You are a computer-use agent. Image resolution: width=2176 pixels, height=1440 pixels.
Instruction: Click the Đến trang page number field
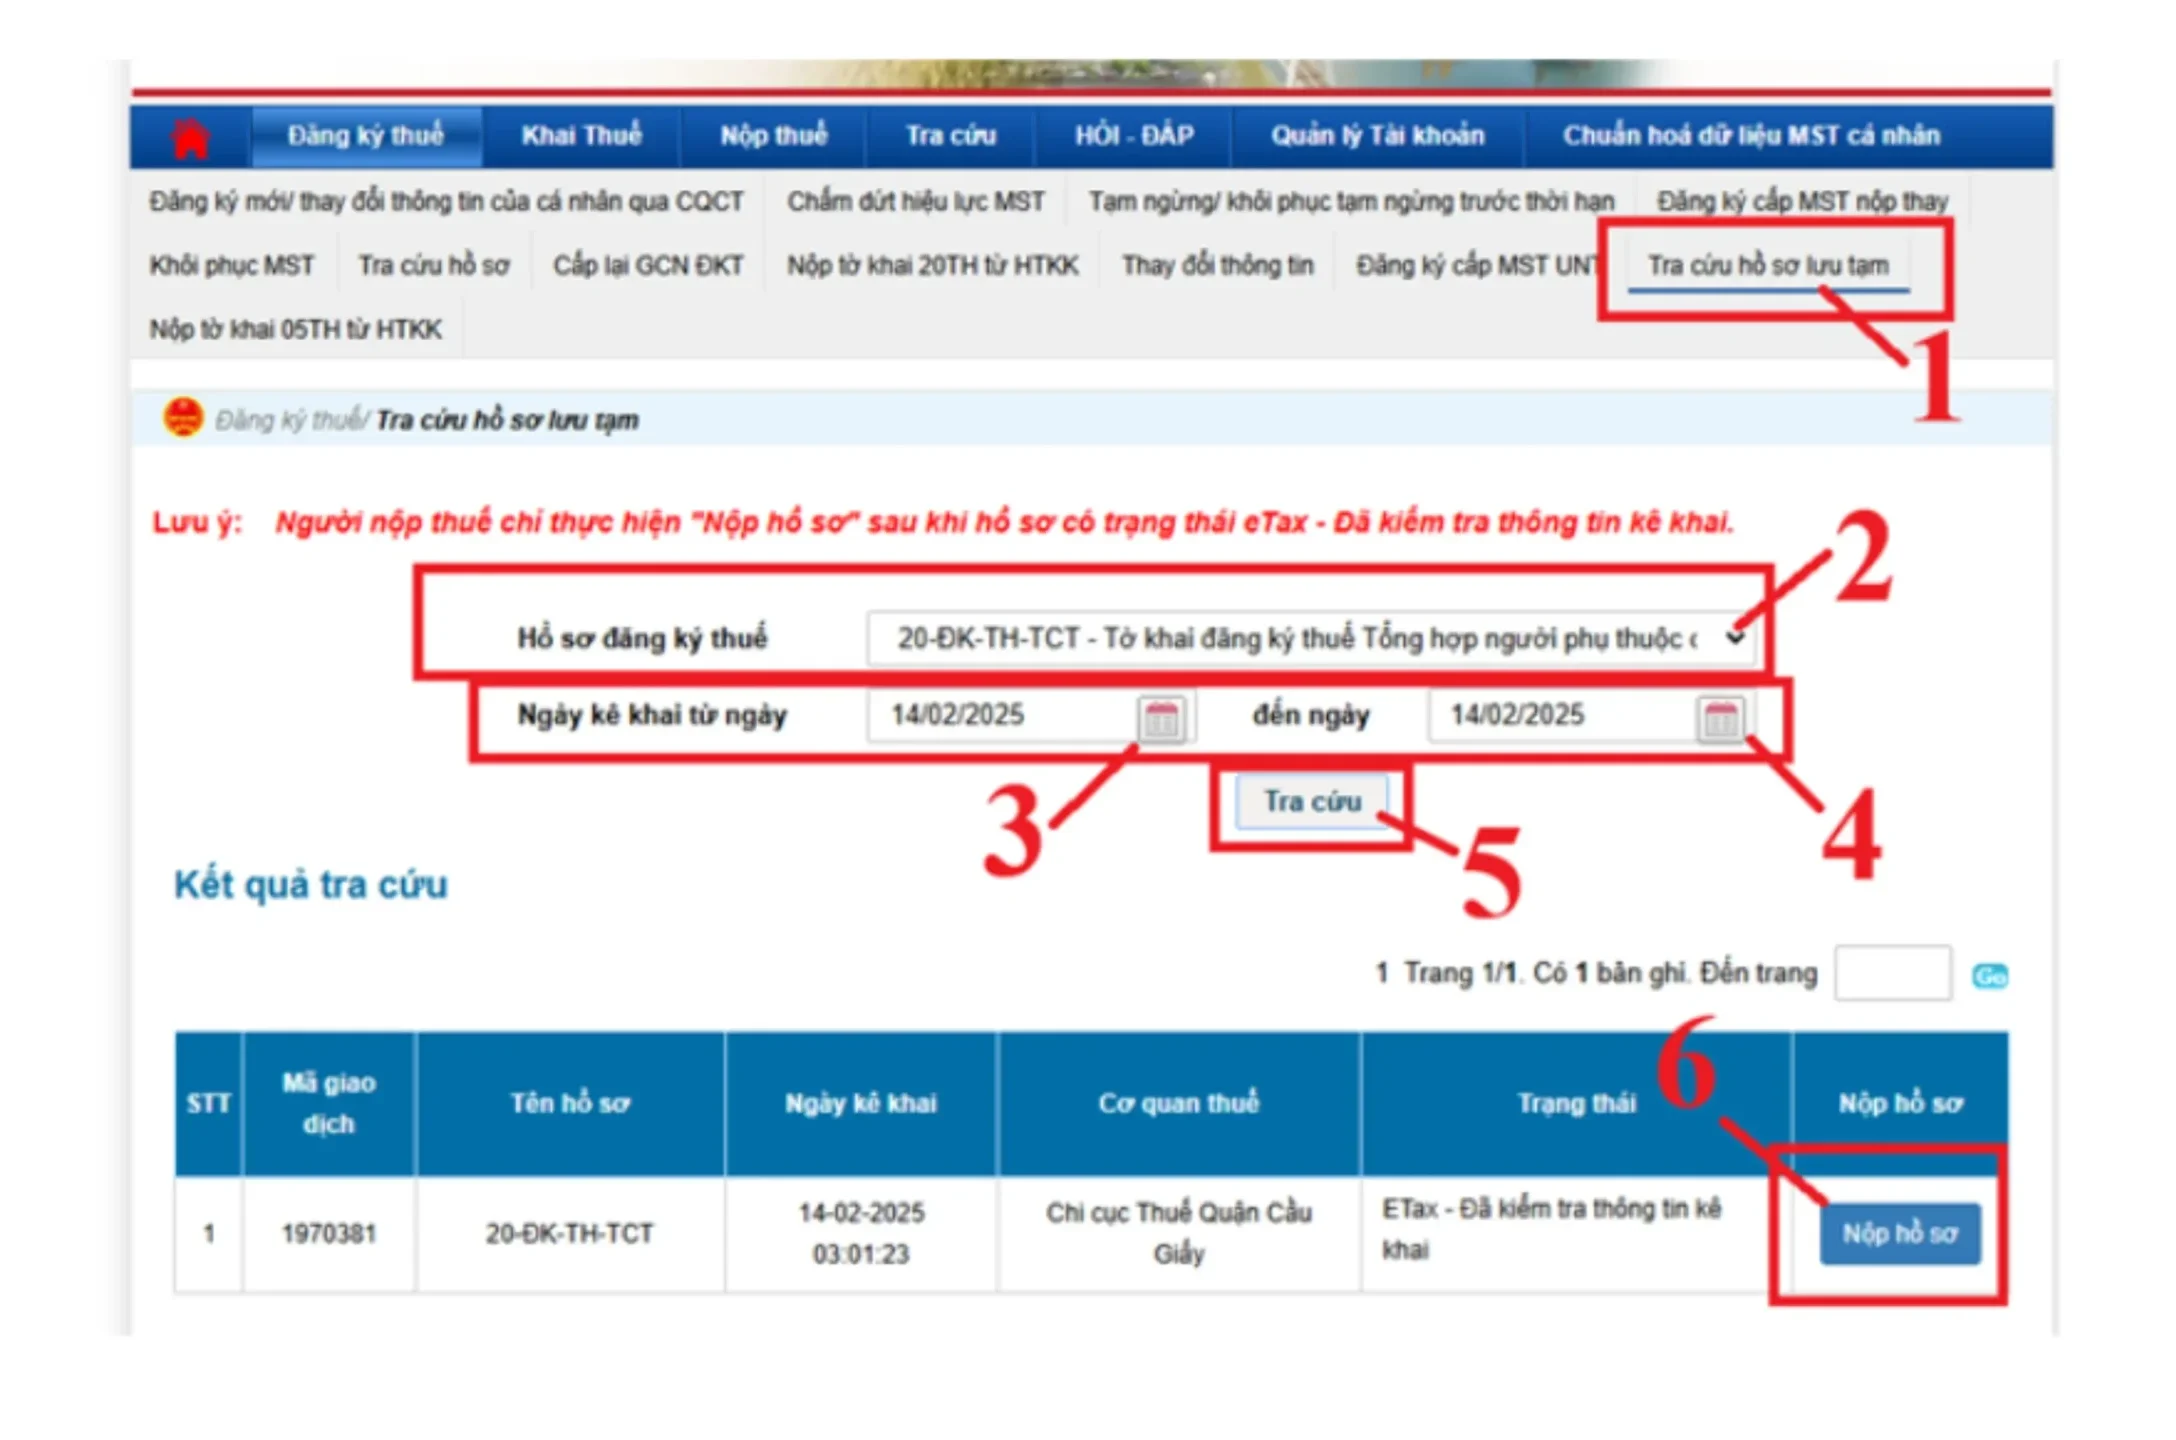tap(1892, 972)
